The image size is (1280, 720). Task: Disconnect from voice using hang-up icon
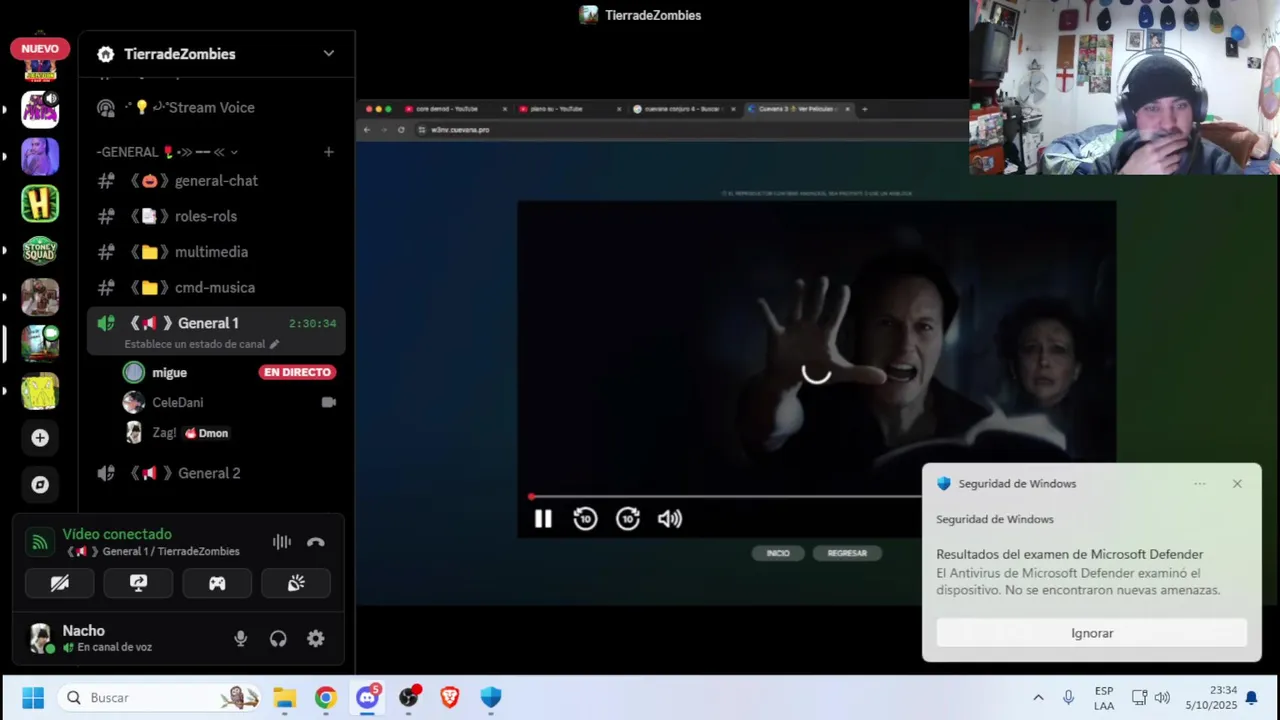(316, 542)
